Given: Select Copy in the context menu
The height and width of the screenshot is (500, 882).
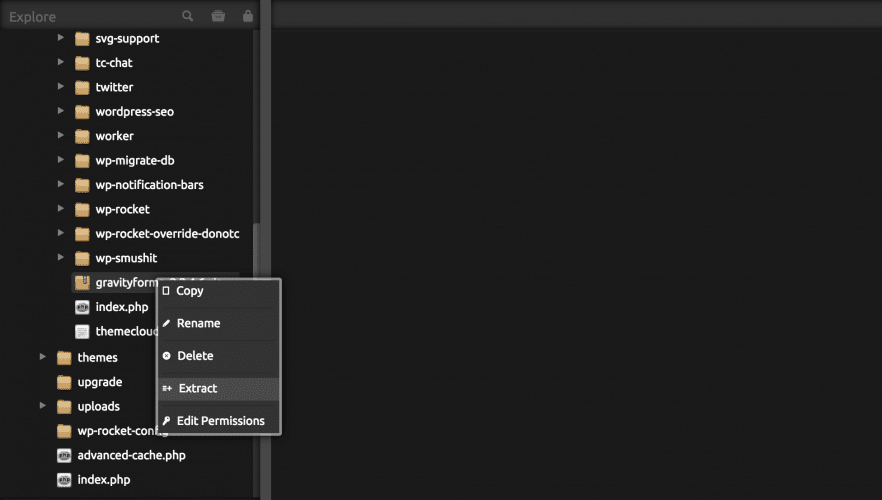Looking at the screenshot, I should (x=189, y=291).
